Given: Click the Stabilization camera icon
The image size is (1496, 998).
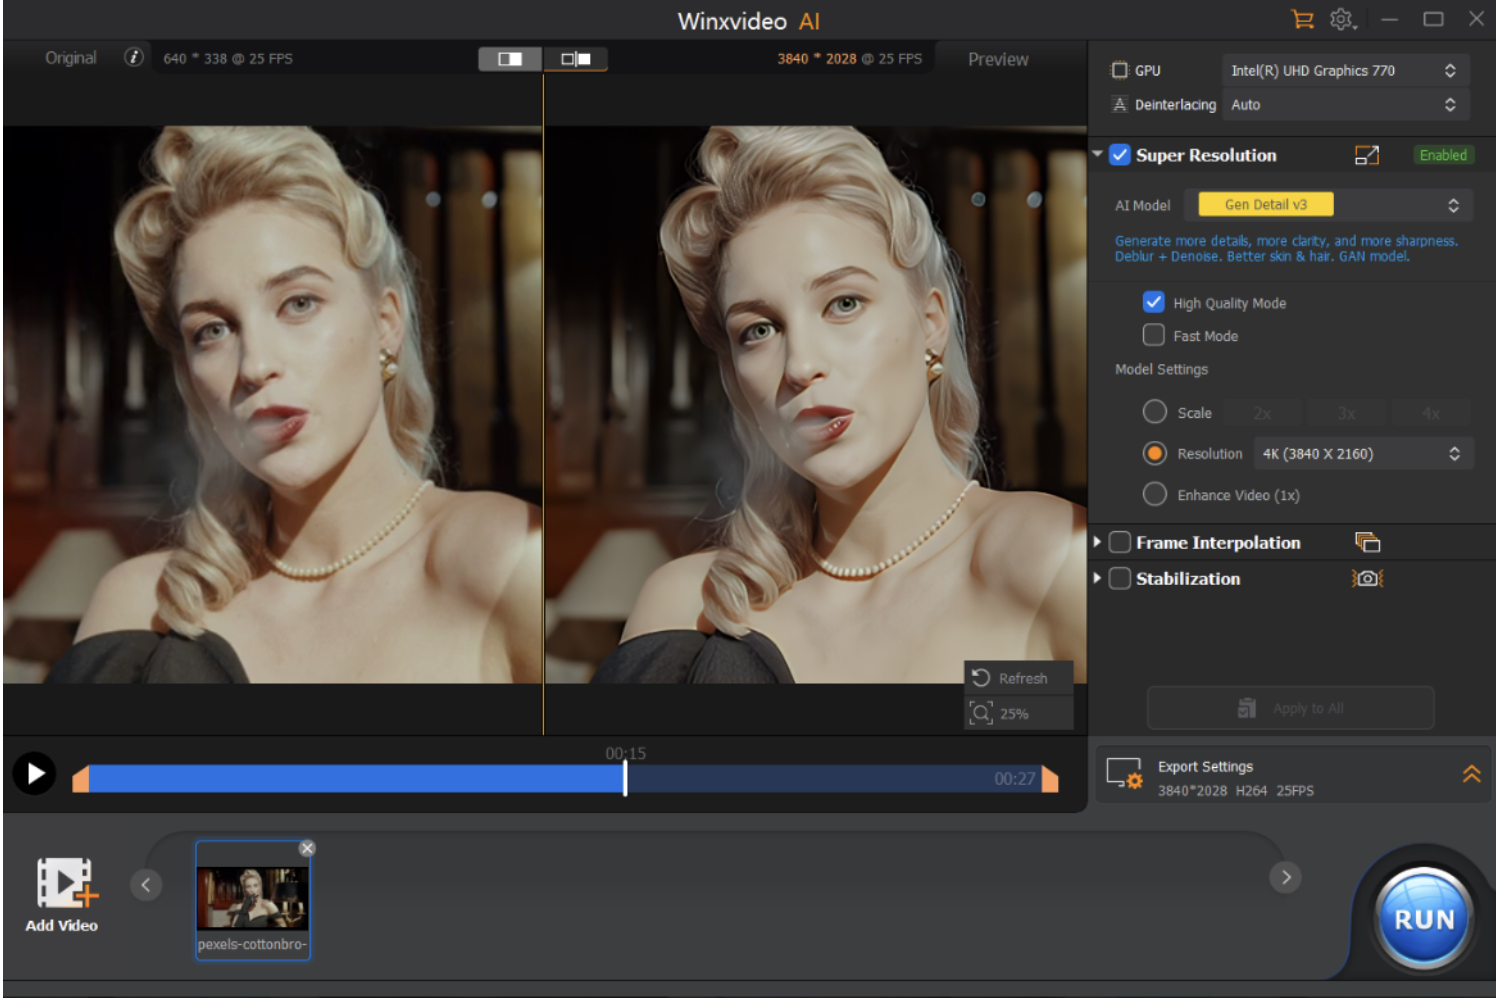Looking at the screenshot, I should [1367, 578].
